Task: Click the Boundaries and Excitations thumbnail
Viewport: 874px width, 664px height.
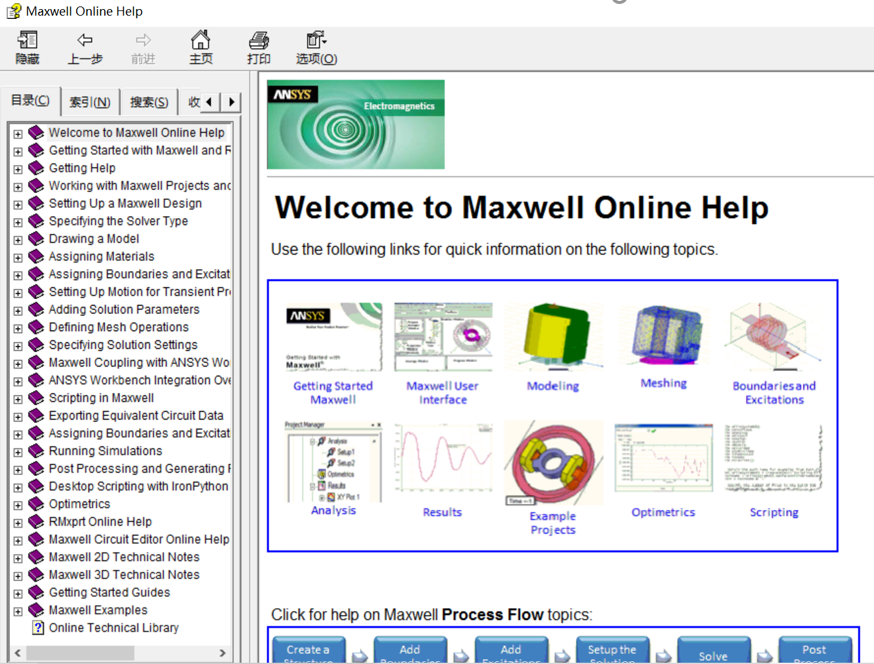Action: coord(774,337)
